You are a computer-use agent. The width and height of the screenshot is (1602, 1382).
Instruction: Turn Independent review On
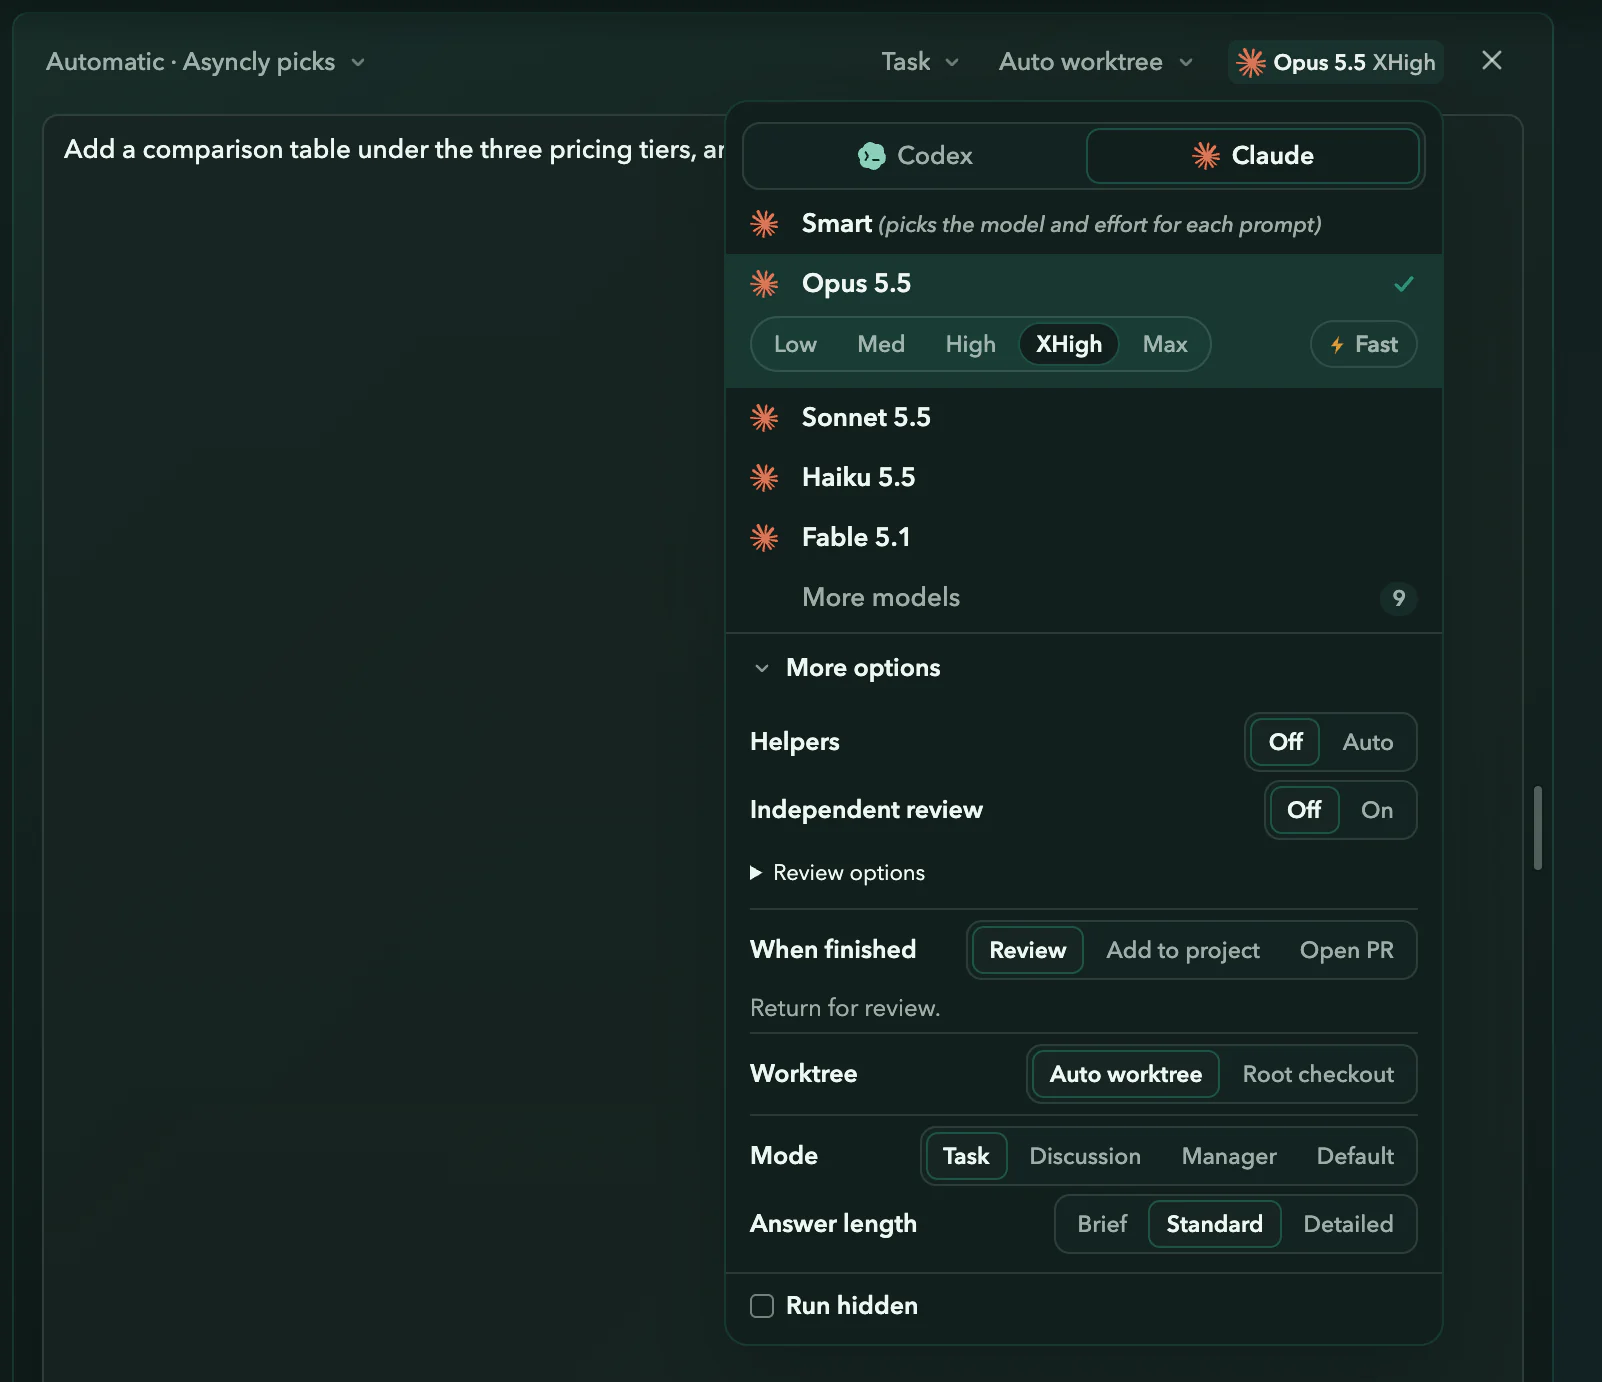[1376, 810]
